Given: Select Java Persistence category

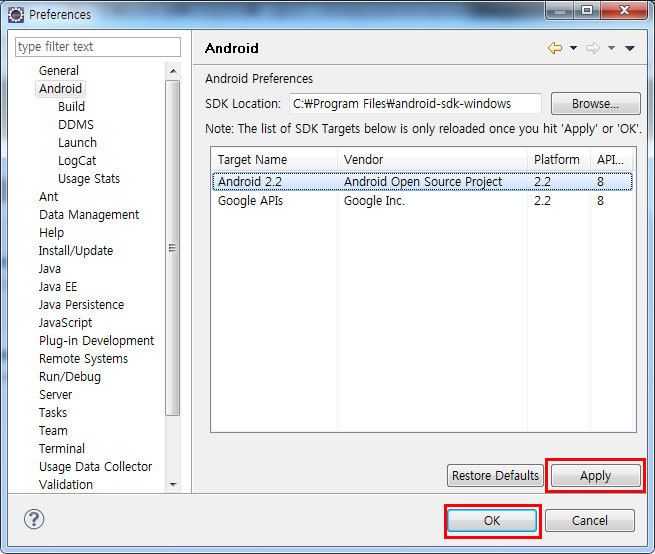Looking at the screenshot, I should point(81,305).
